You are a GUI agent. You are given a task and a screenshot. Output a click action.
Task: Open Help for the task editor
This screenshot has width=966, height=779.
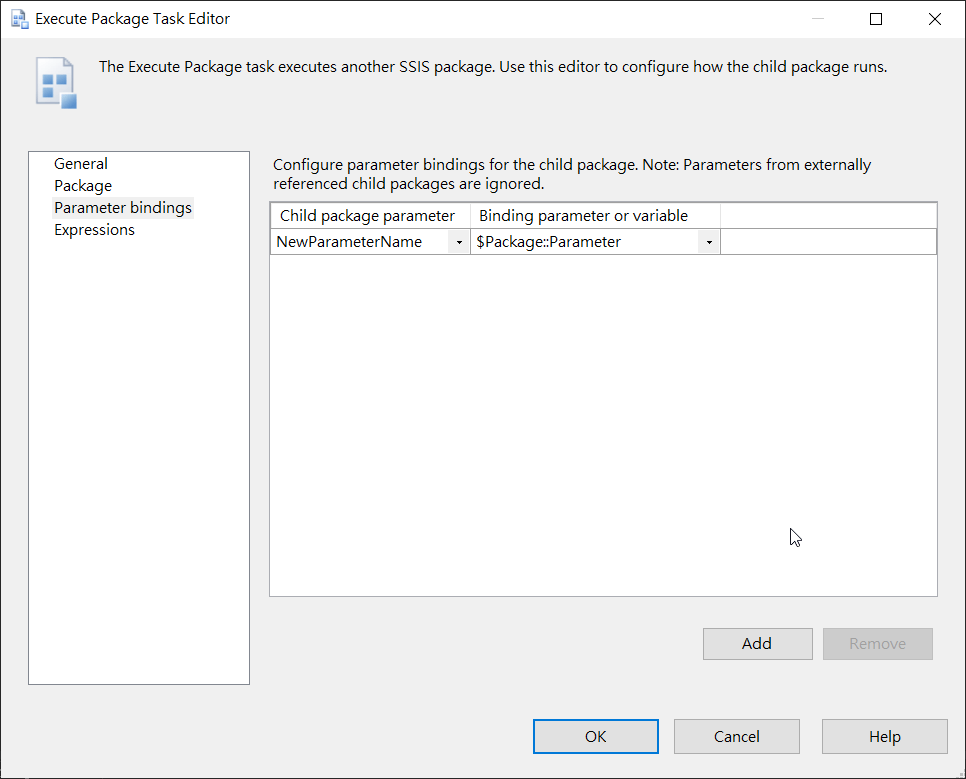tap(884, 736)
